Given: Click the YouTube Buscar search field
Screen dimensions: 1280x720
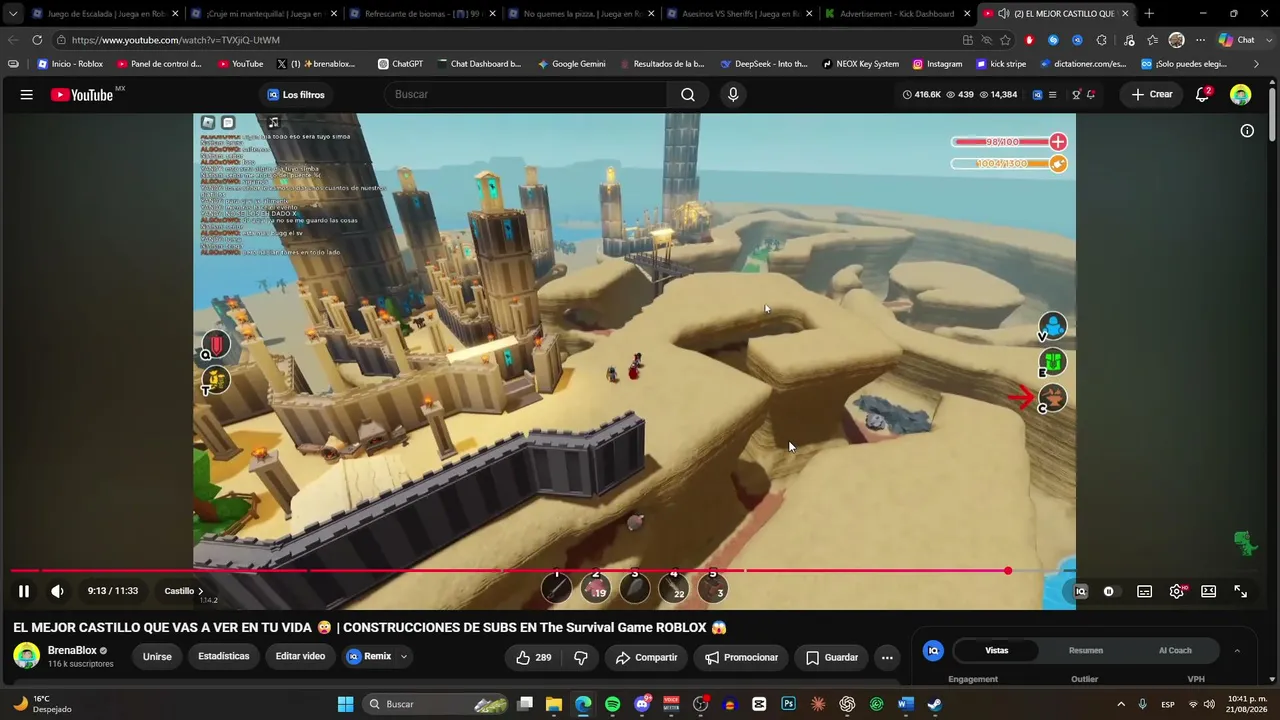Looking at the screenshot, I should pyautogui.click(x=526, y=94).
